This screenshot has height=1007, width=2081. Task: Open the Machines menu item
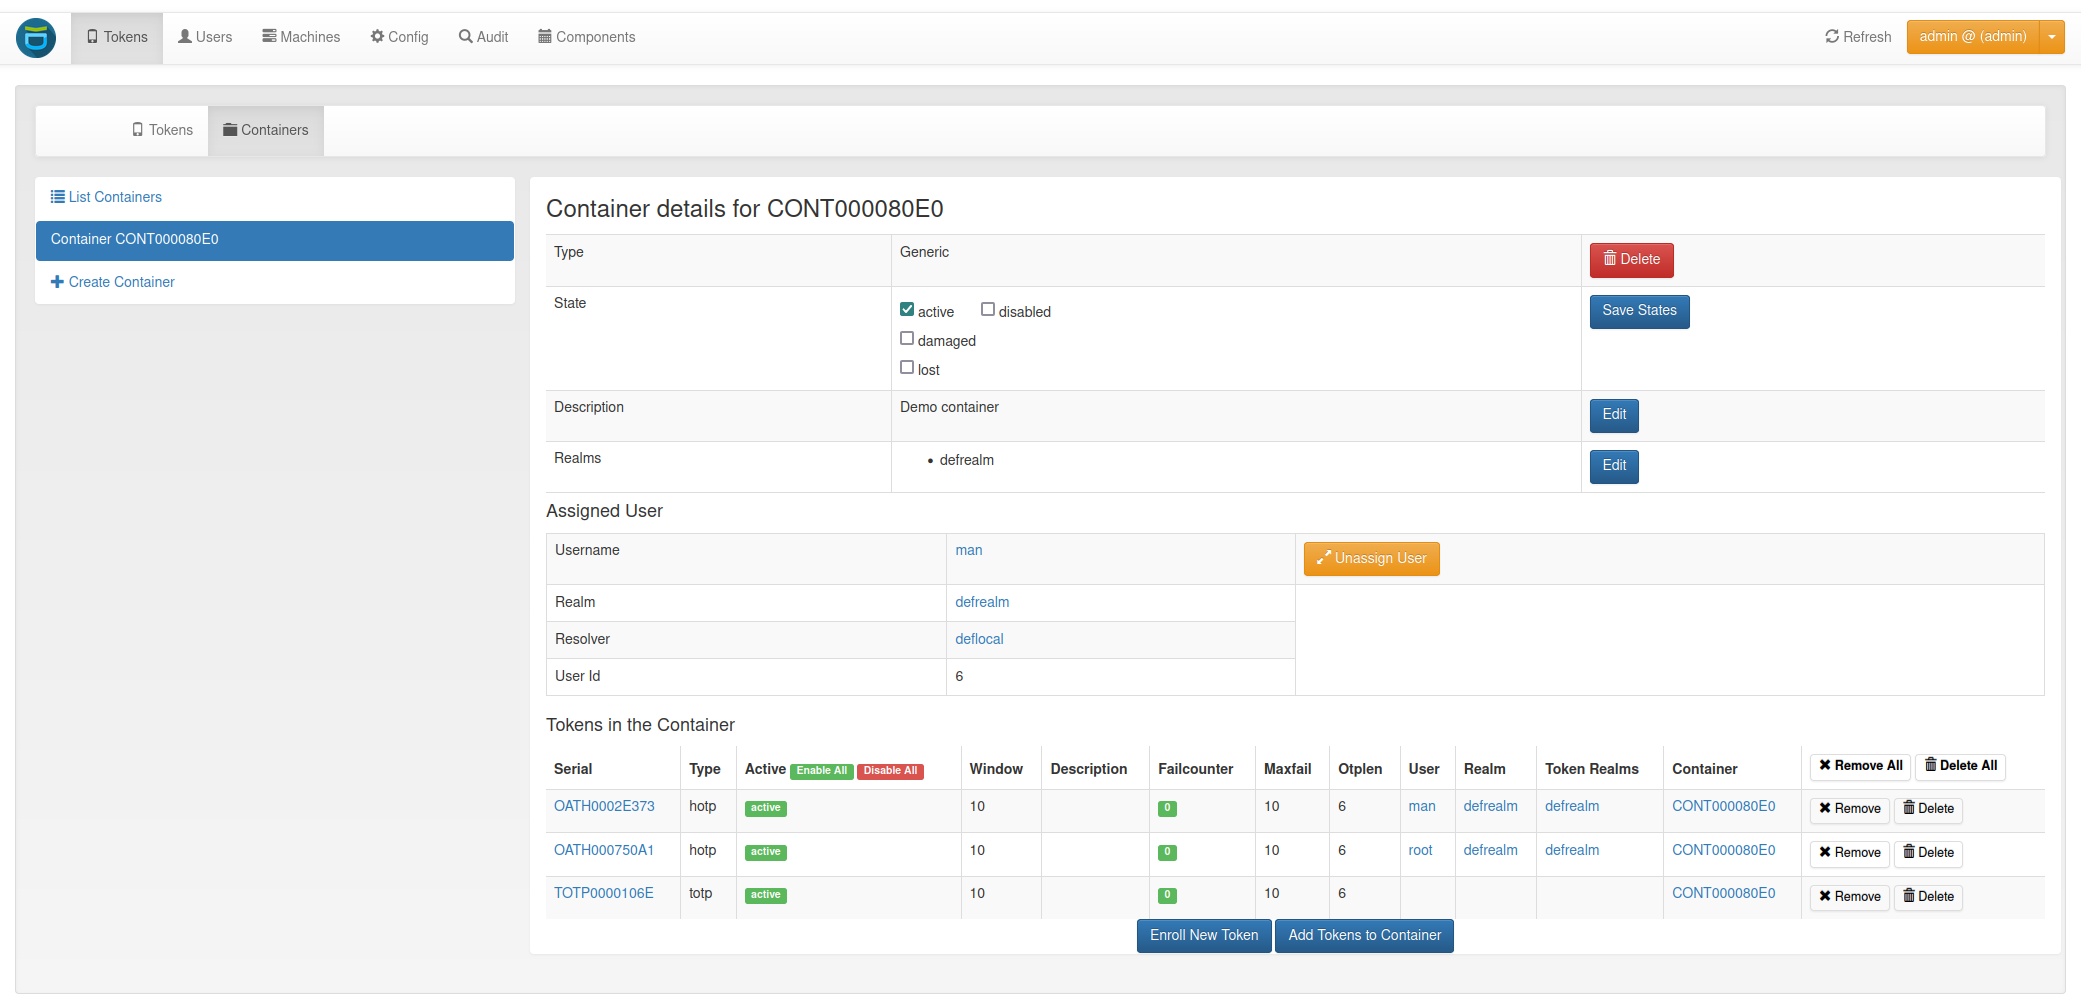click(301, 37)
